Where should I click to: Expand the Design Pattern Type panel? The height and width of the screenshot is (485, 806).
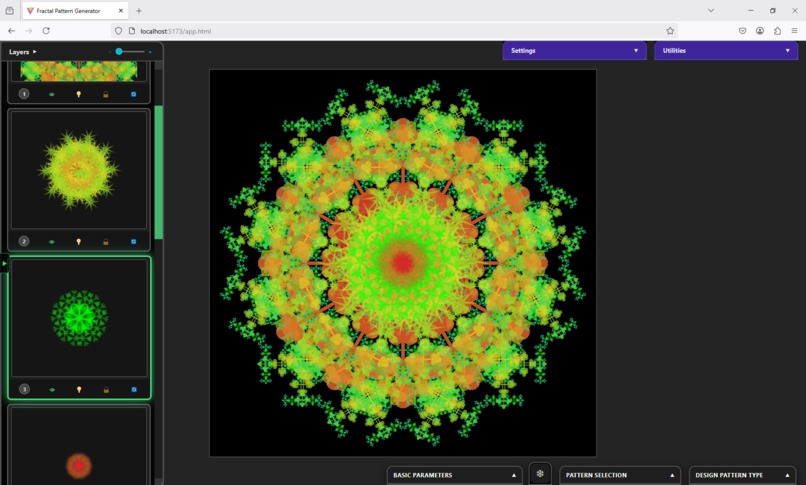pyautogui.click(x=742, y=475)
